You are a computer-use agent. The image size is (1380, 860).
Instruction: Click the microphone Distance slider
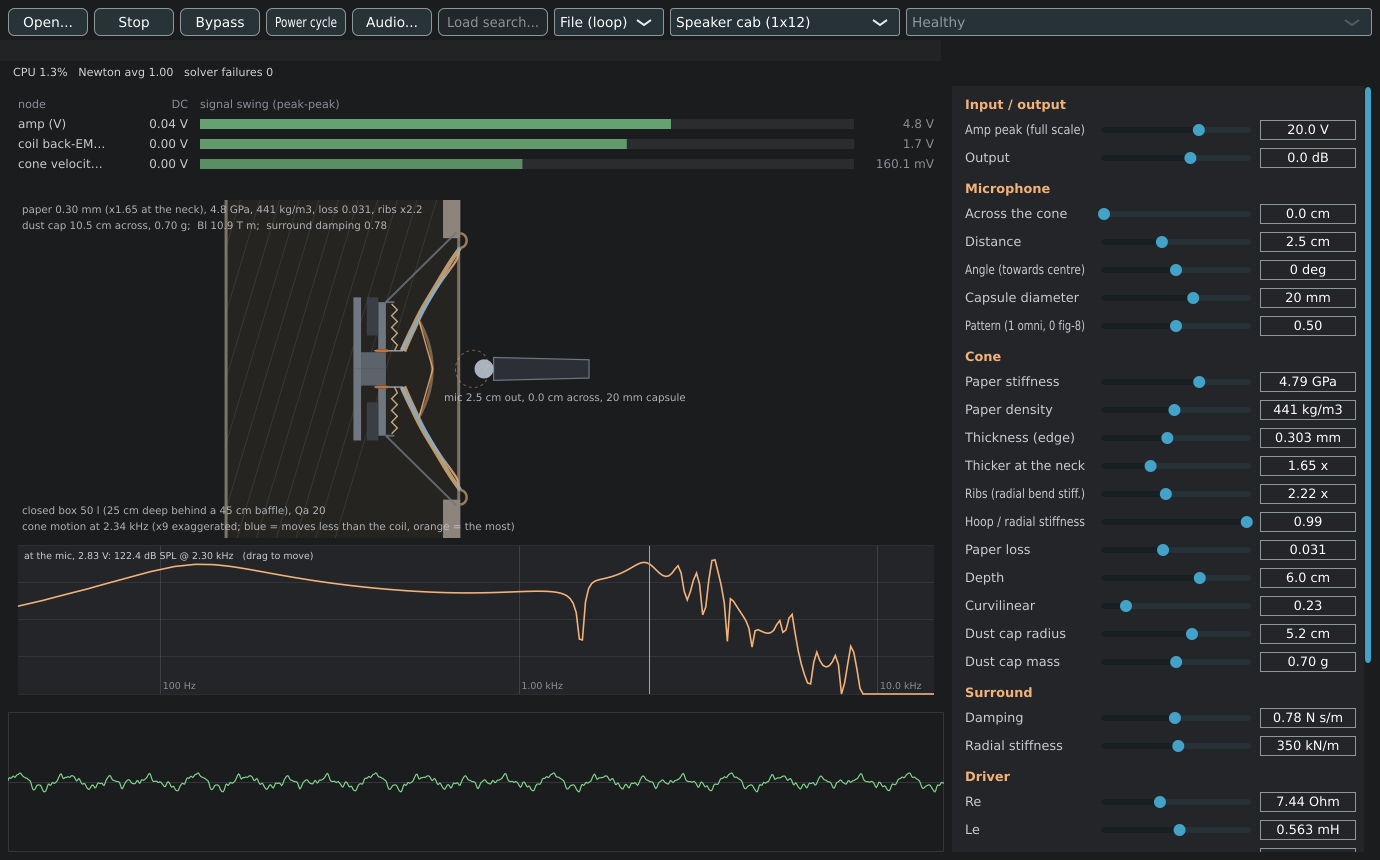1176,242
